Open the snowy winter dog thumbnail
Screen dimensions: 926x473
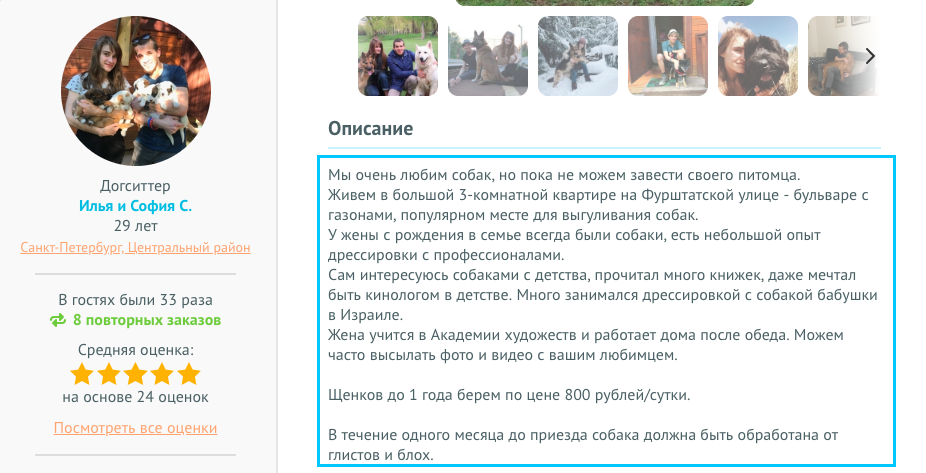578,56
